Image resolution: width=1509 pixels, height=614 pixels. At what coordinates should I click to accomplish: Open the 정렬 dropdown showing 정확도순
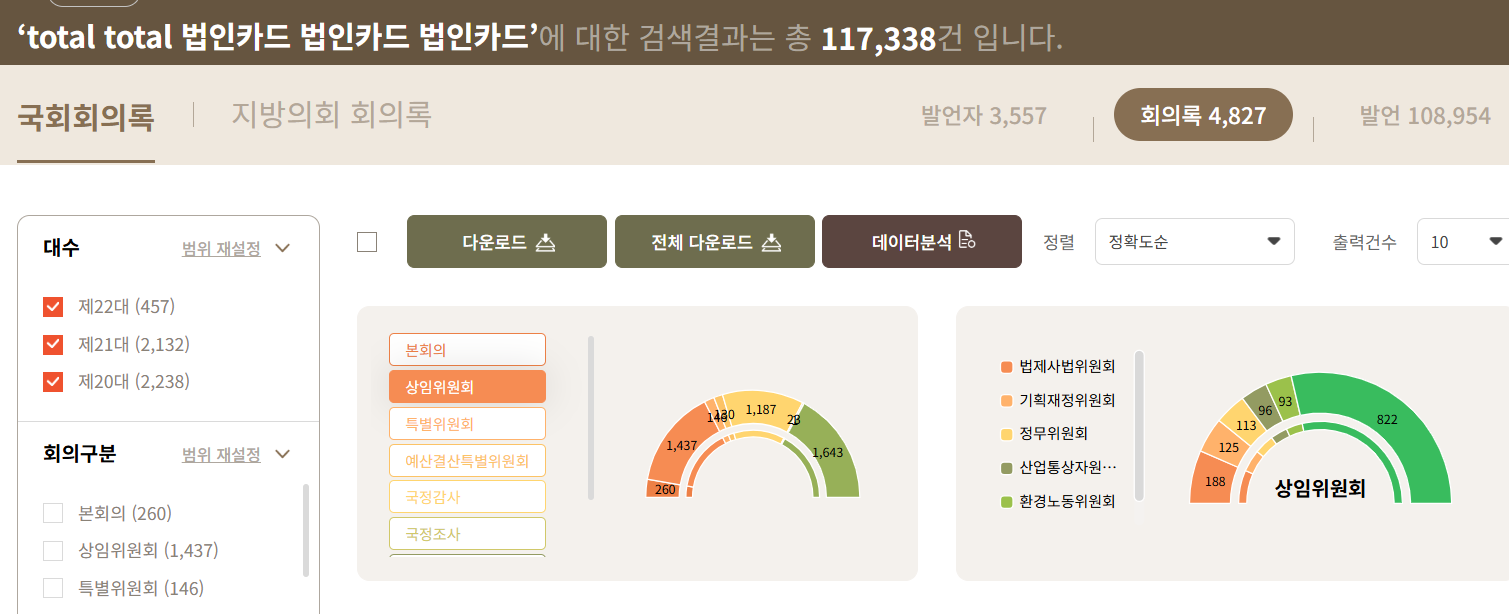coord(1194,241)
